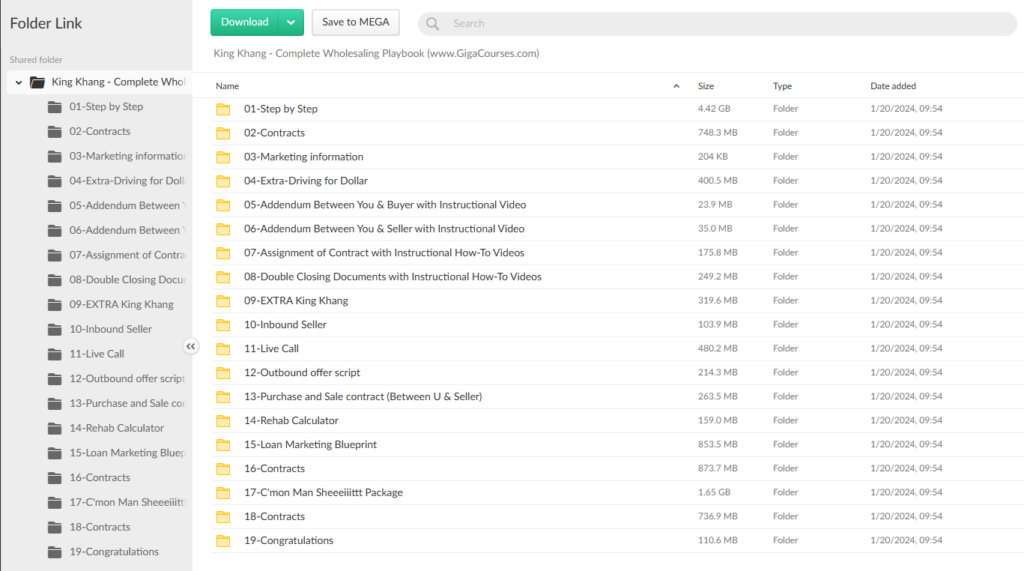This screenshot has height=571, width=1024.
Task: Click the yellow folder icon beside 14-Rehab Calculator
Action: pyautogui.click(x=223, y=421)
